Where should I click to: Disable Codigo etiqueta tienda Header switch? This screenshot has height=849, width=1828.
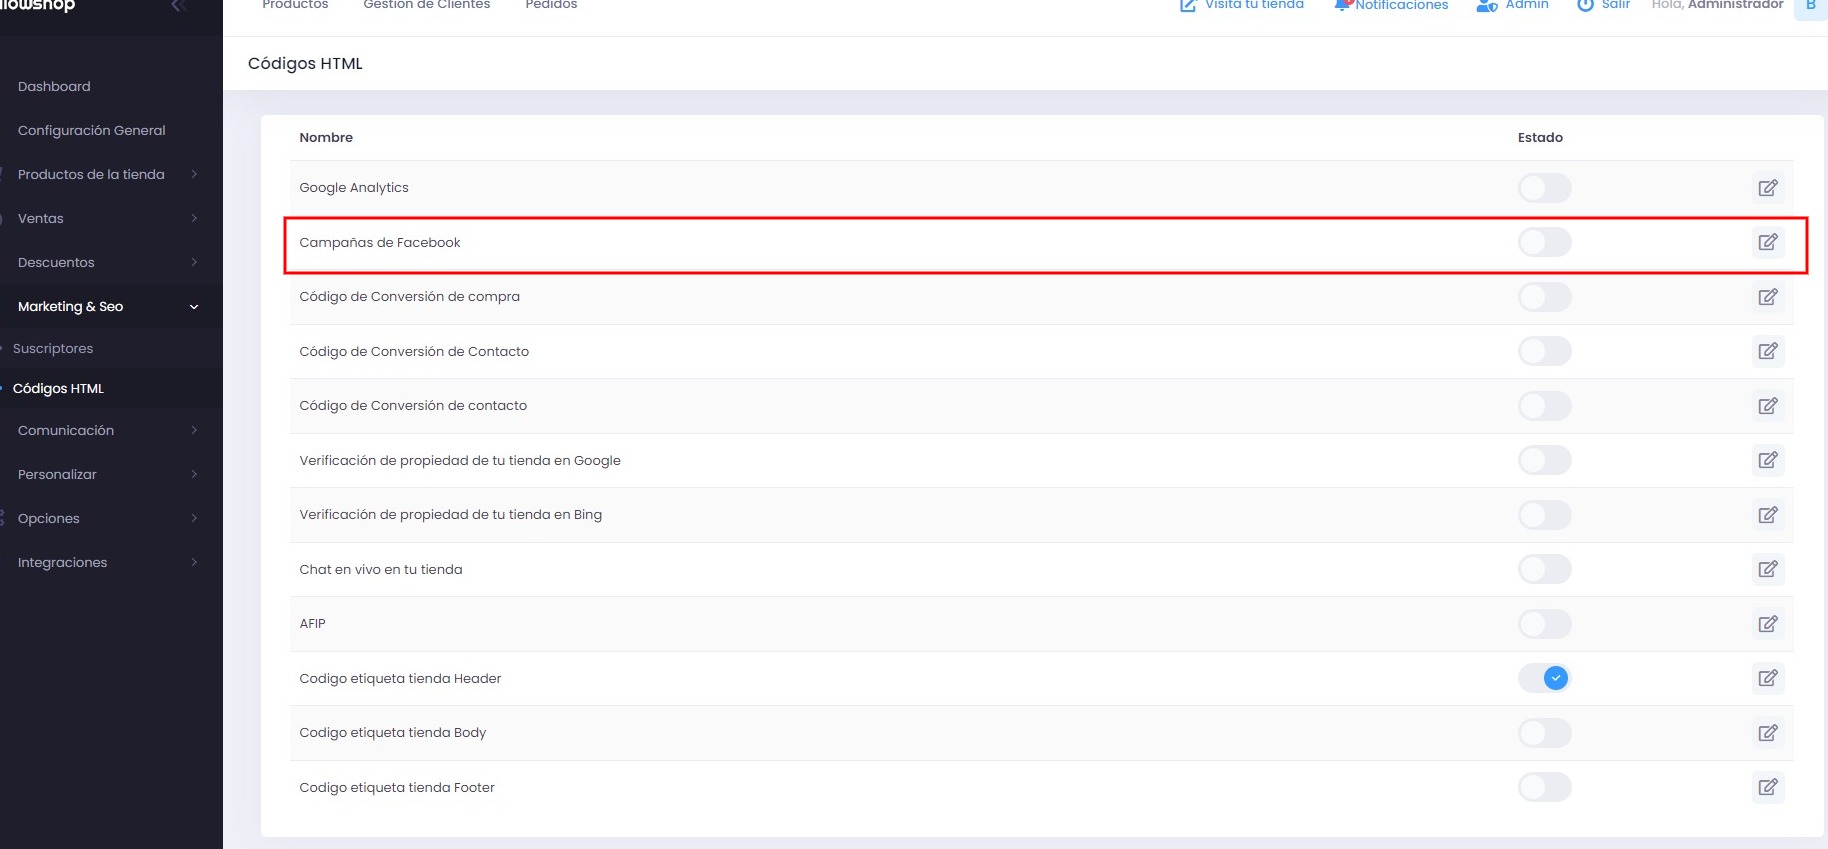pos(1544,678)
